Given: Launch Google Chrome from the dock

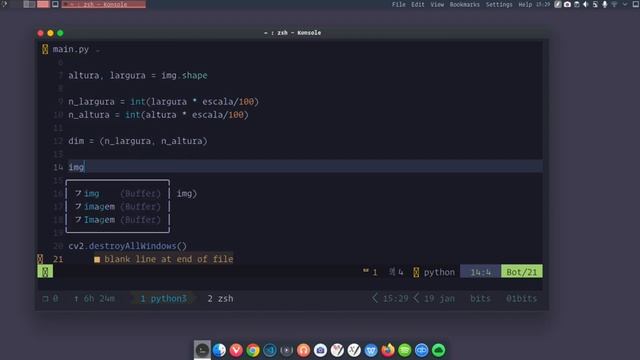Looking at the screenshot, I should [x=253, y=350].
